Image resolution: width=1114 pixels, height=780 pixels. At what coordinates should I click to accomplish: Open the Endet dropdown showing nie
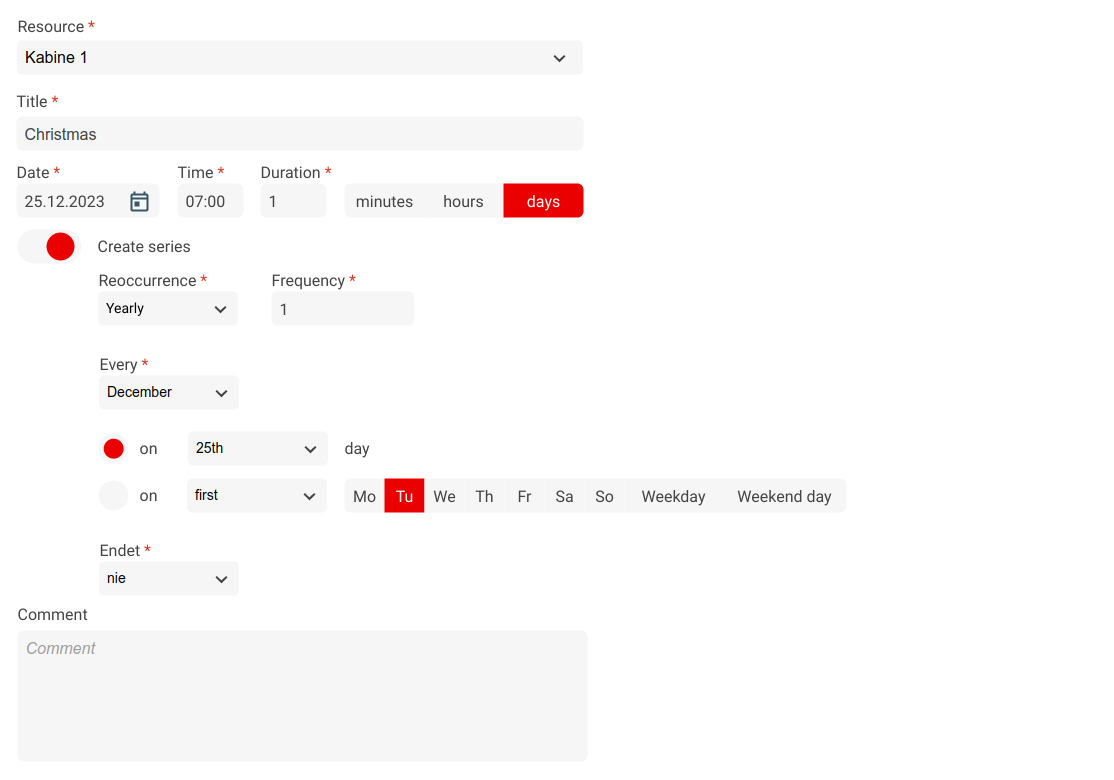(x=168, y=579)
